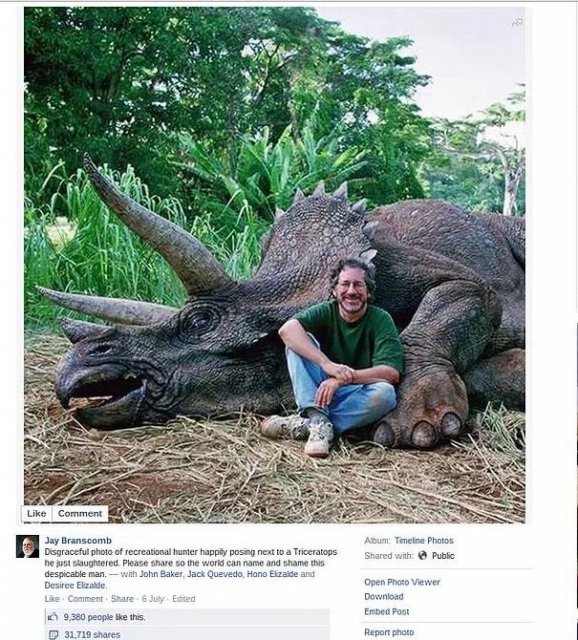
Task: Click the Comment button on the photo overlay
Action: pos(80,513)
